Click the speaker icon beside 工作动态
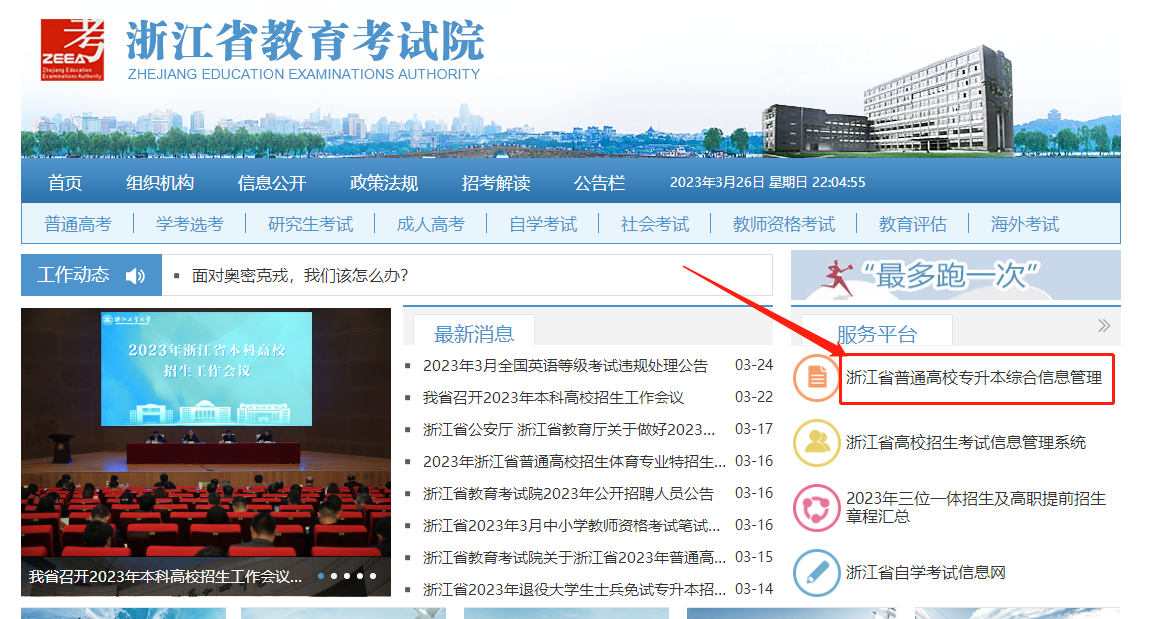 pyautogui.click(x=136, y=275)
